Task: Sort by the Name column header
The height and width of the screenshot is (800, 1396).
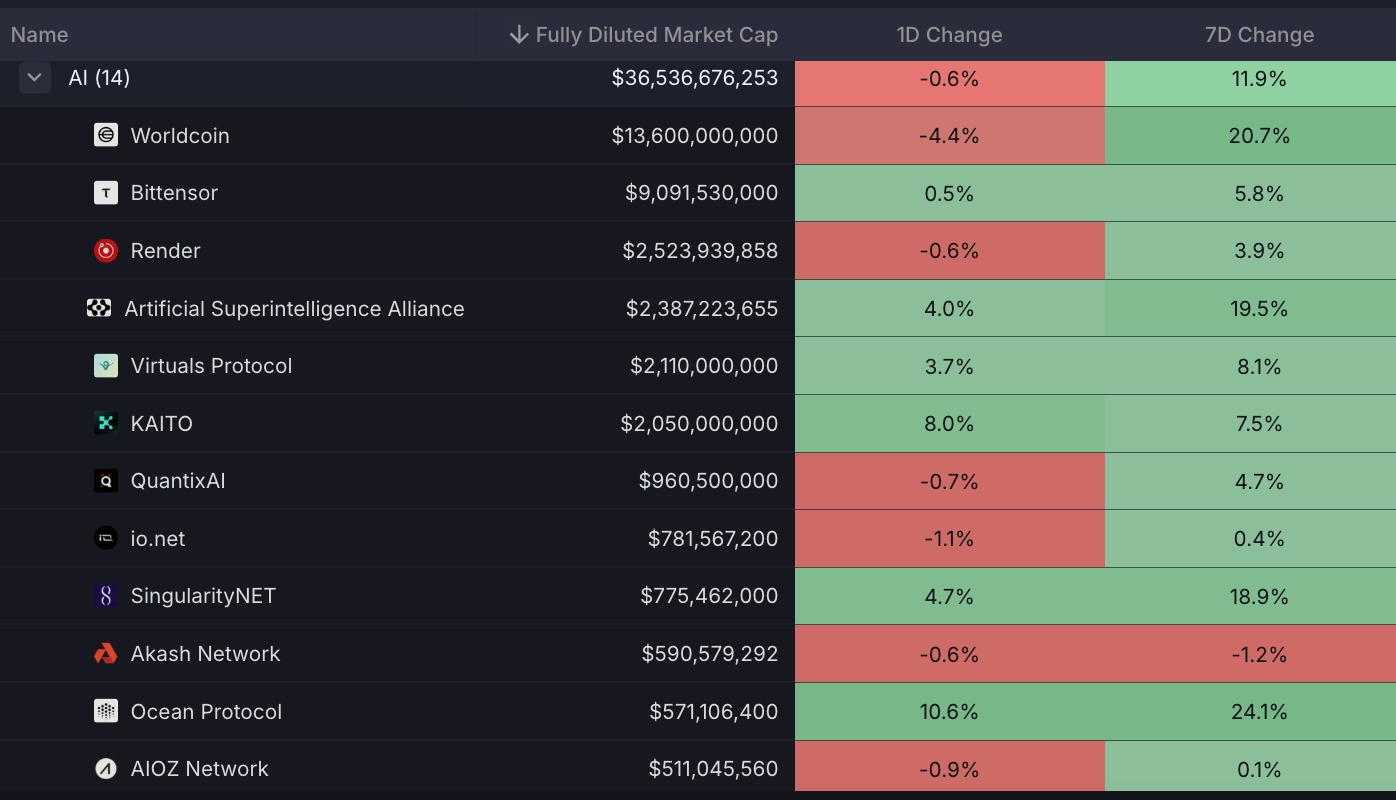Action: click(40, 35)
